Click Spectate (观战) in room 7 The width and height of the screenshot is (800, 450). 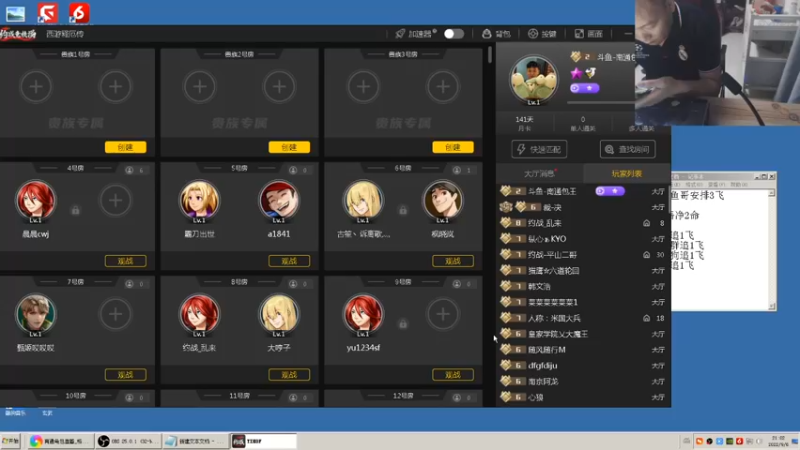(x=126, y=374)
